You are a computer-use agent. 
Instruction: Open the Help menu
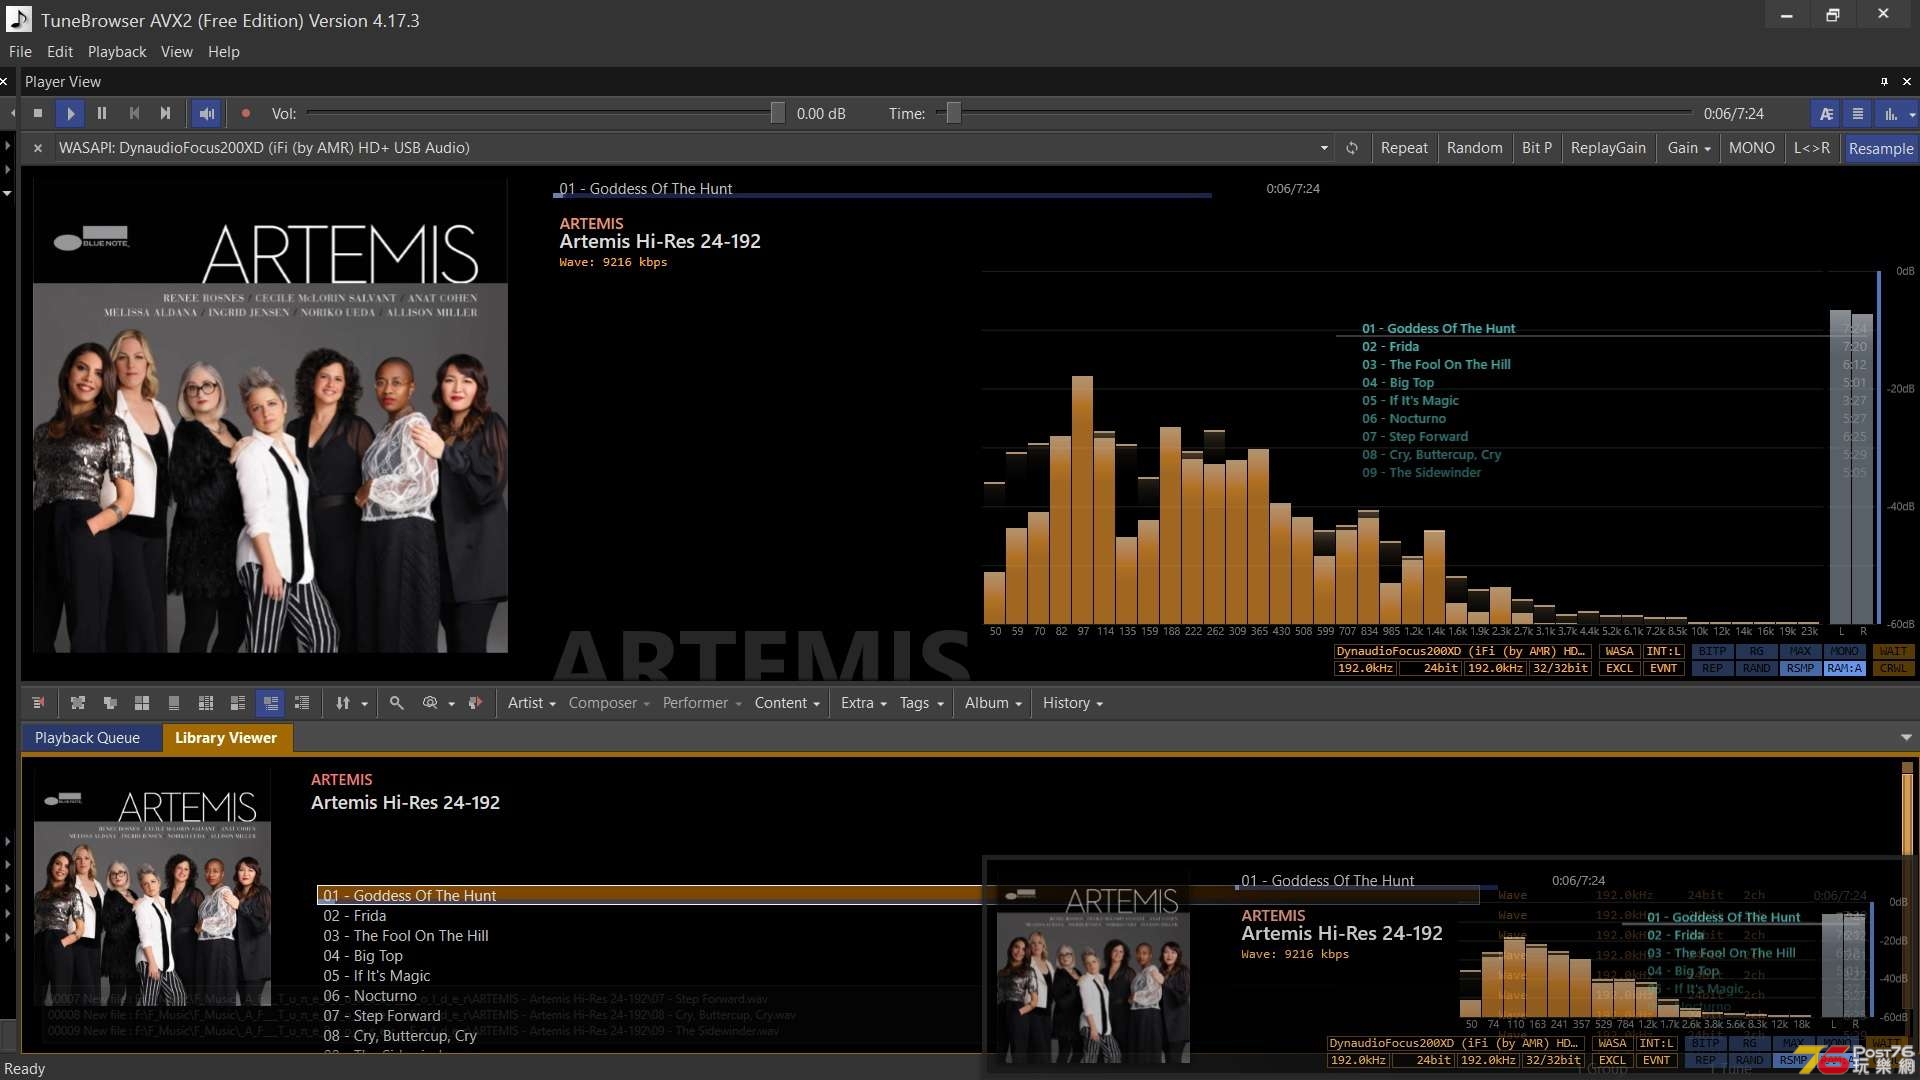[x=224, y=52]
